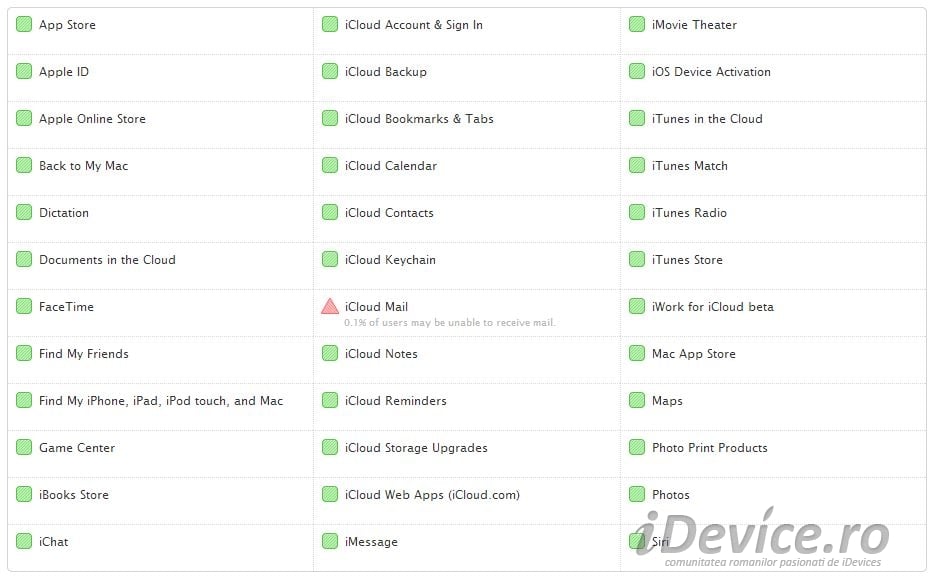Click the status icon next to iCloud Contacts

330,212
